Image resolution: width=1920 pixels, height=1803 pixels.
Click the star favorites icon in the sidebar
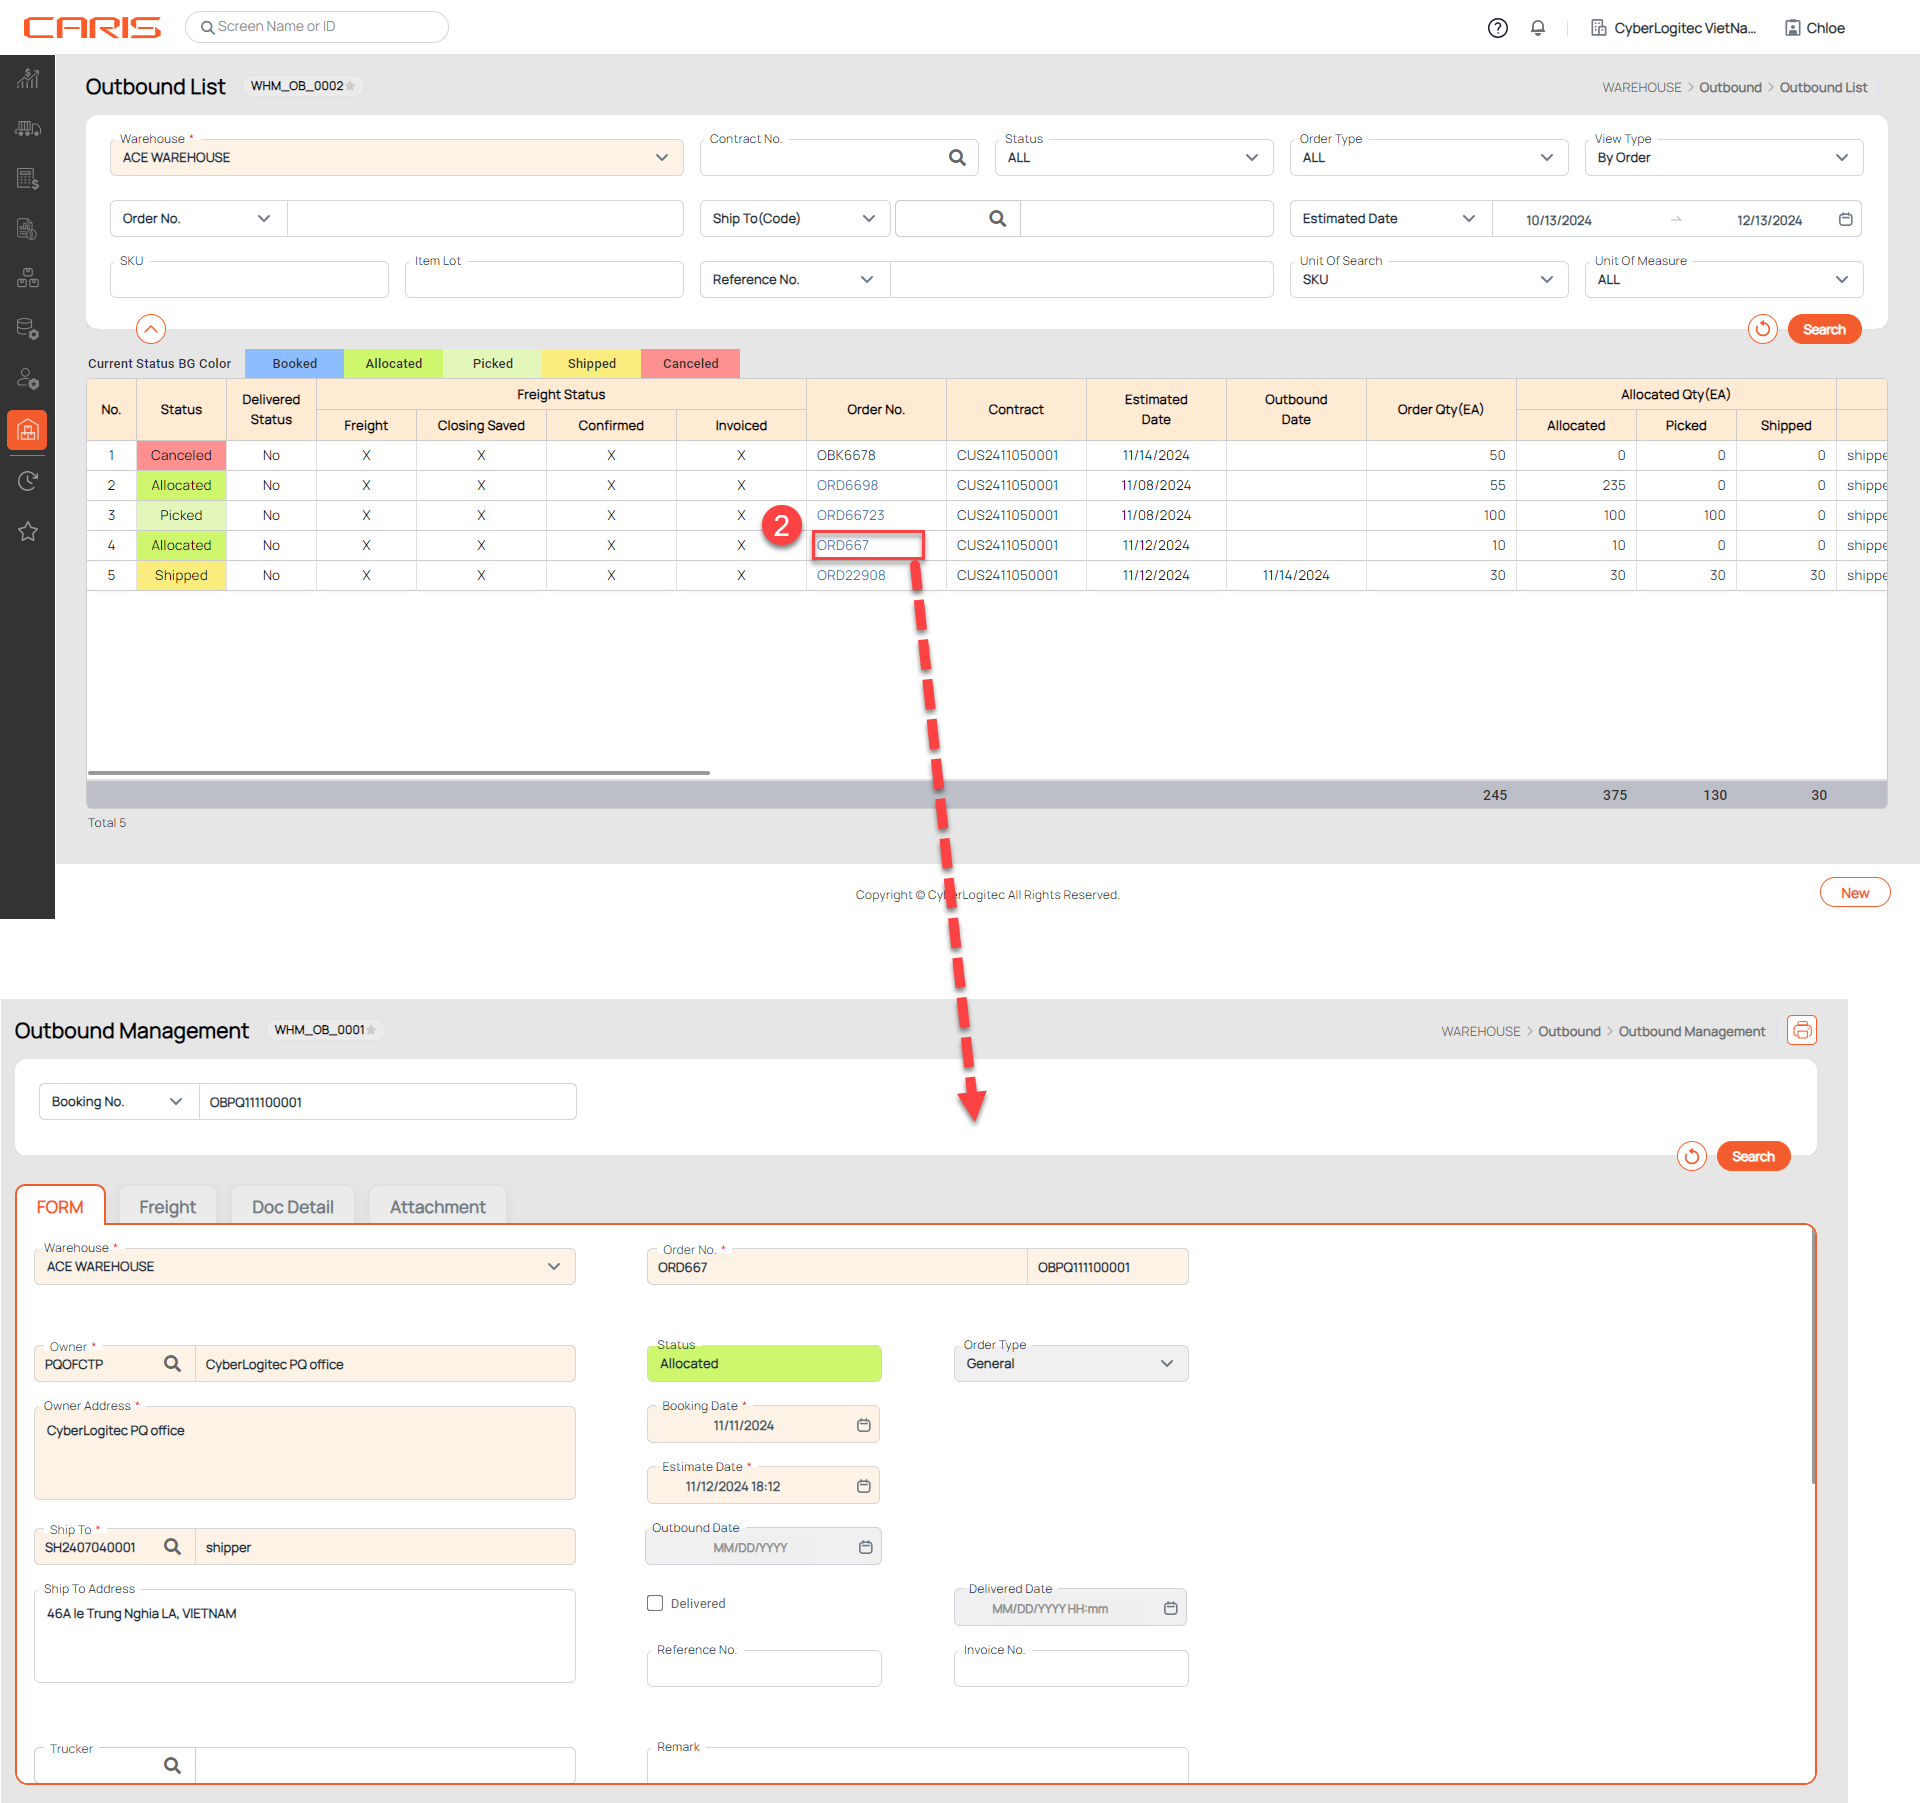pos(28,532)
